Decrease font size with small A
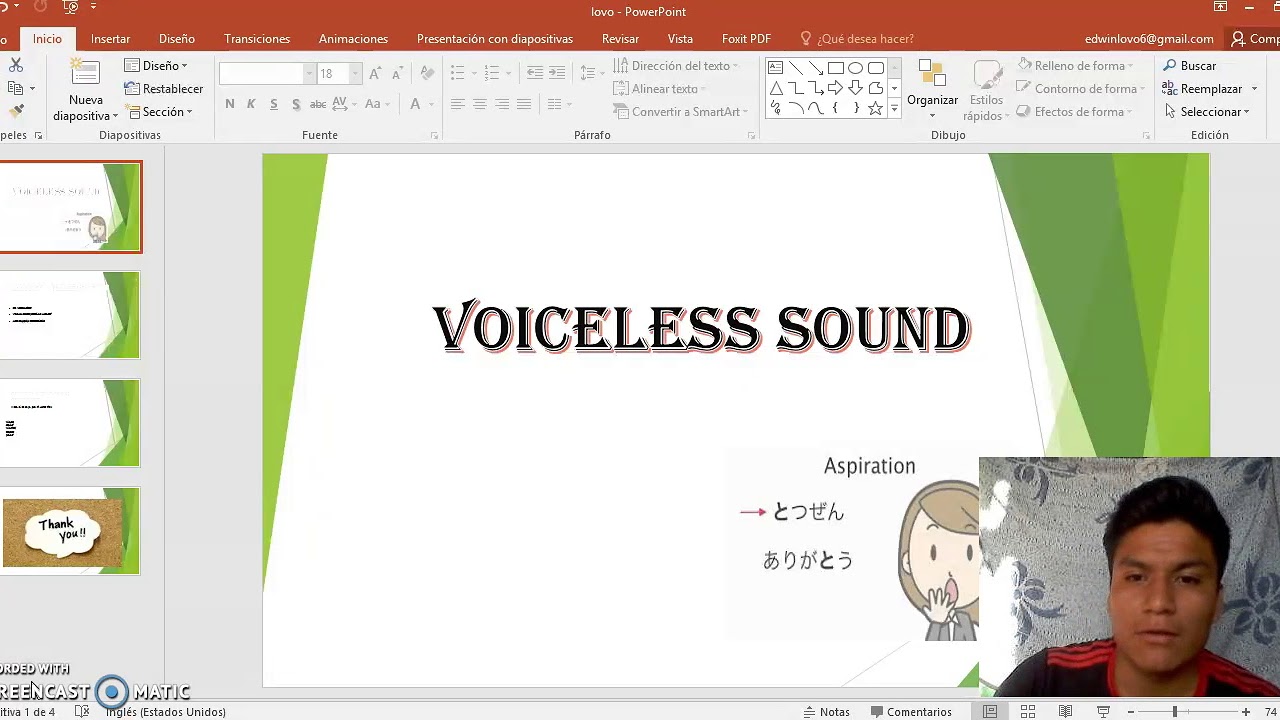This screenshot has height=720, width=1280. click(x=397, y=74)
